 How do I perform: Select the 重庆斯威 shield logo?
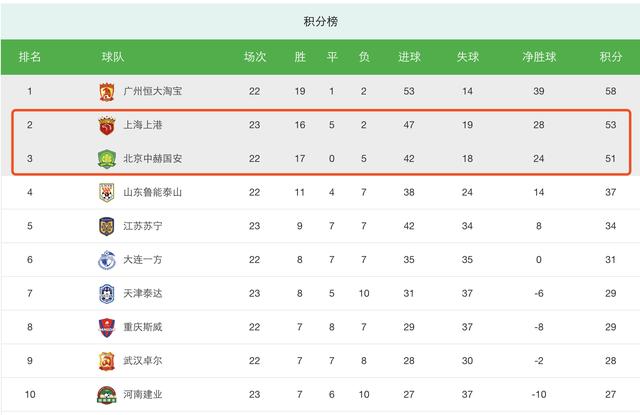(x=107, y=327)
